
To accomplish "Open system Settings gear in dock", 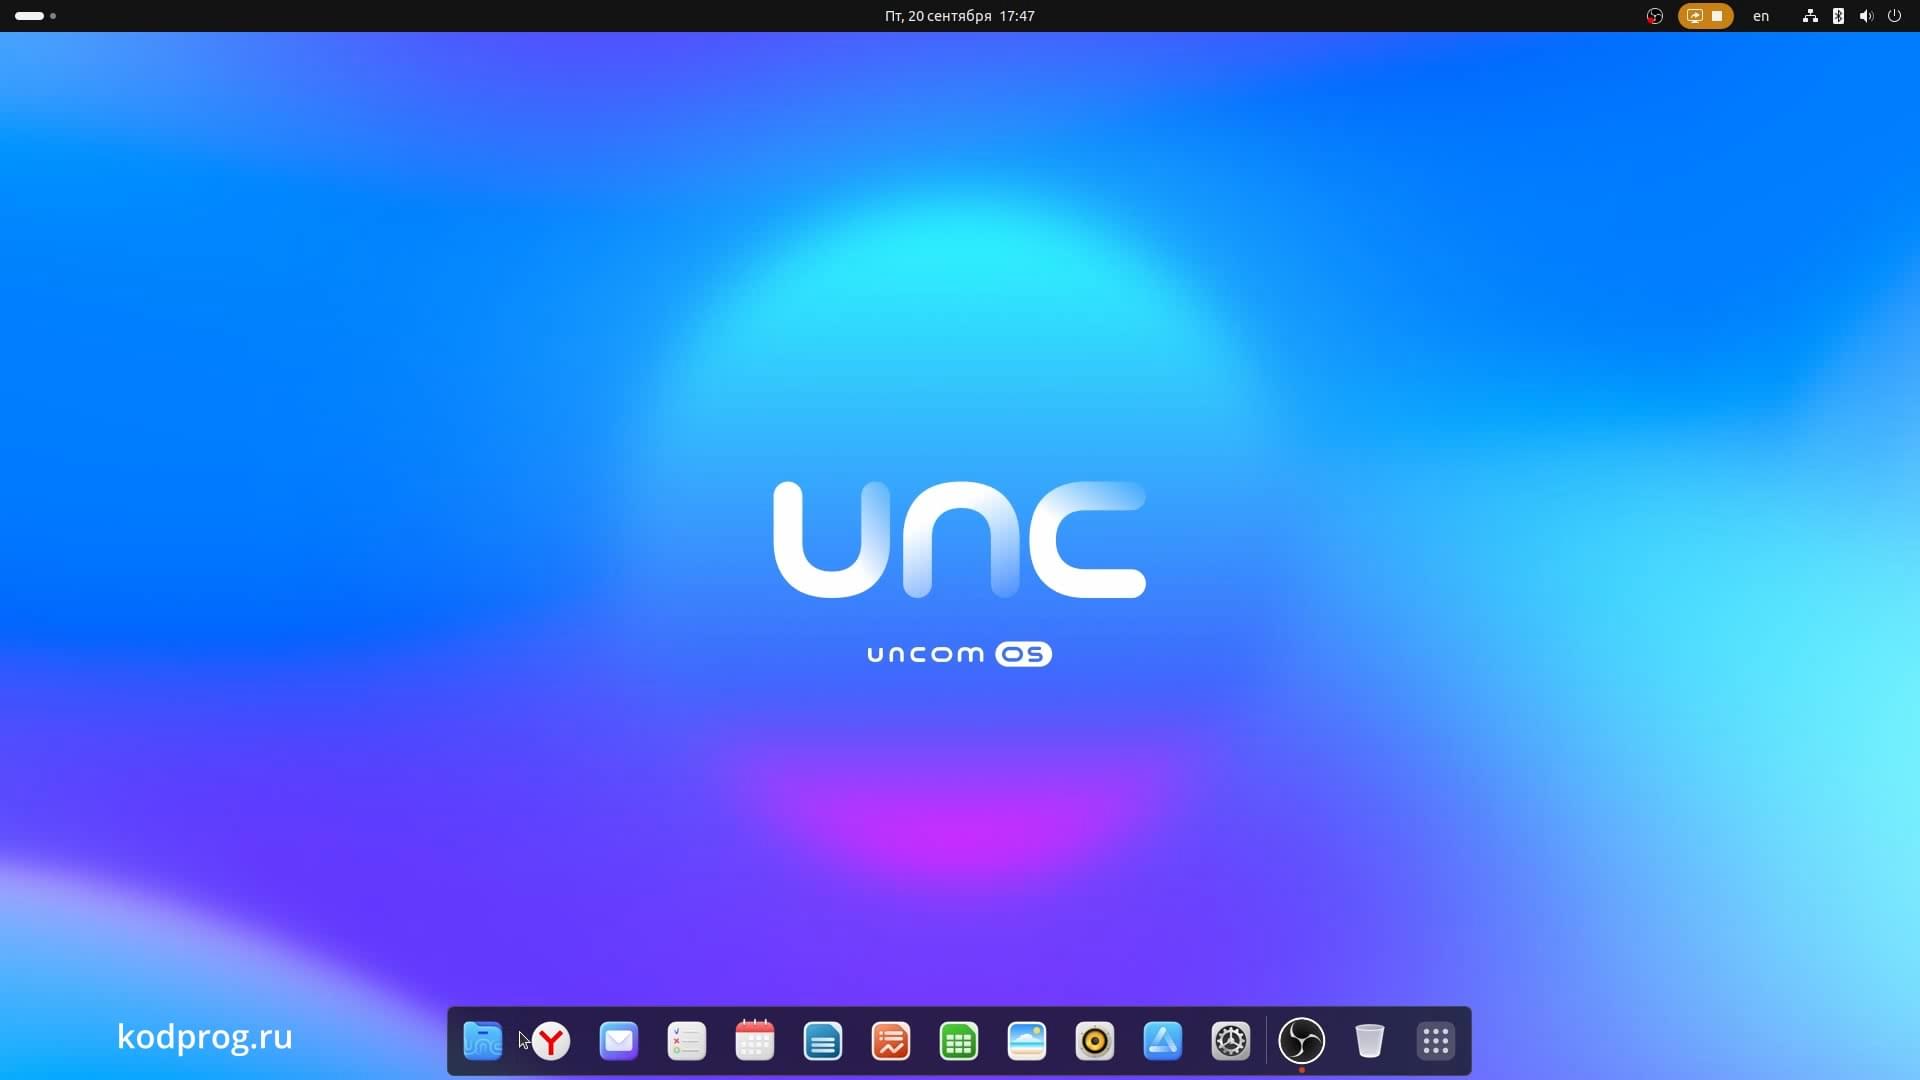I will (x=1231, y=1041).
